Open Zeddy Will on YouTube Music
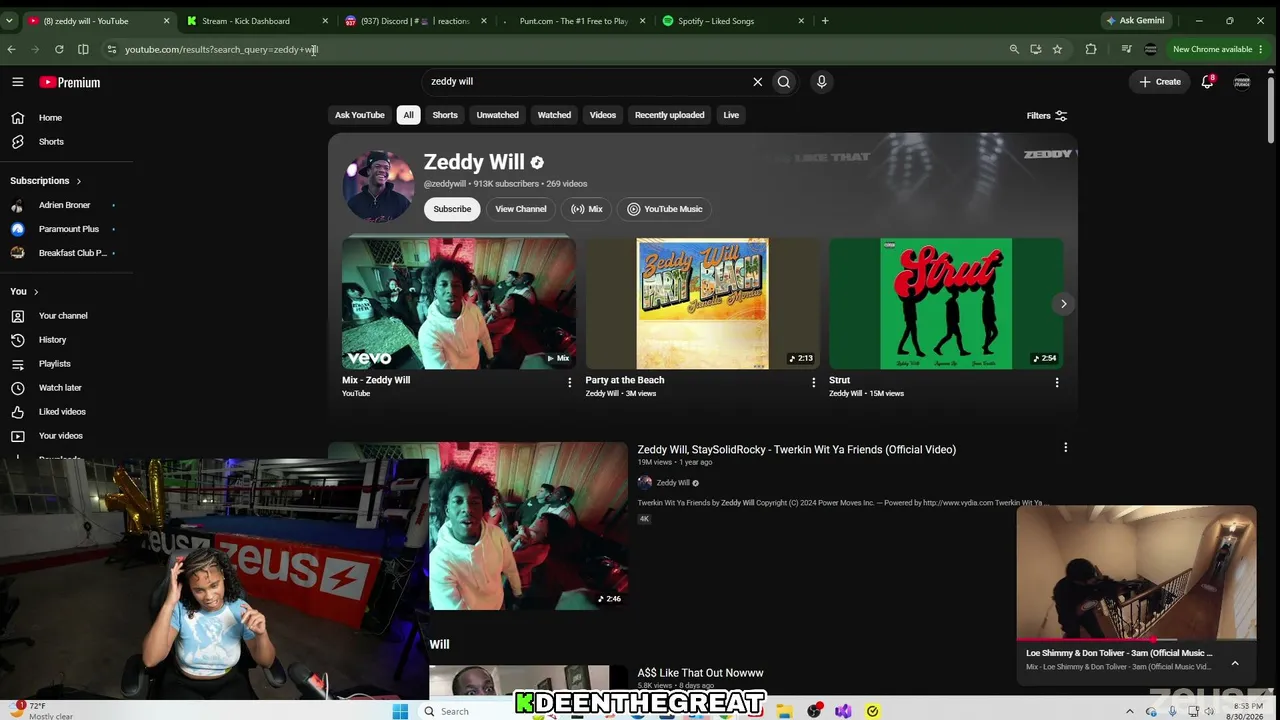1280x720 pixels. (x=665, y=209)
